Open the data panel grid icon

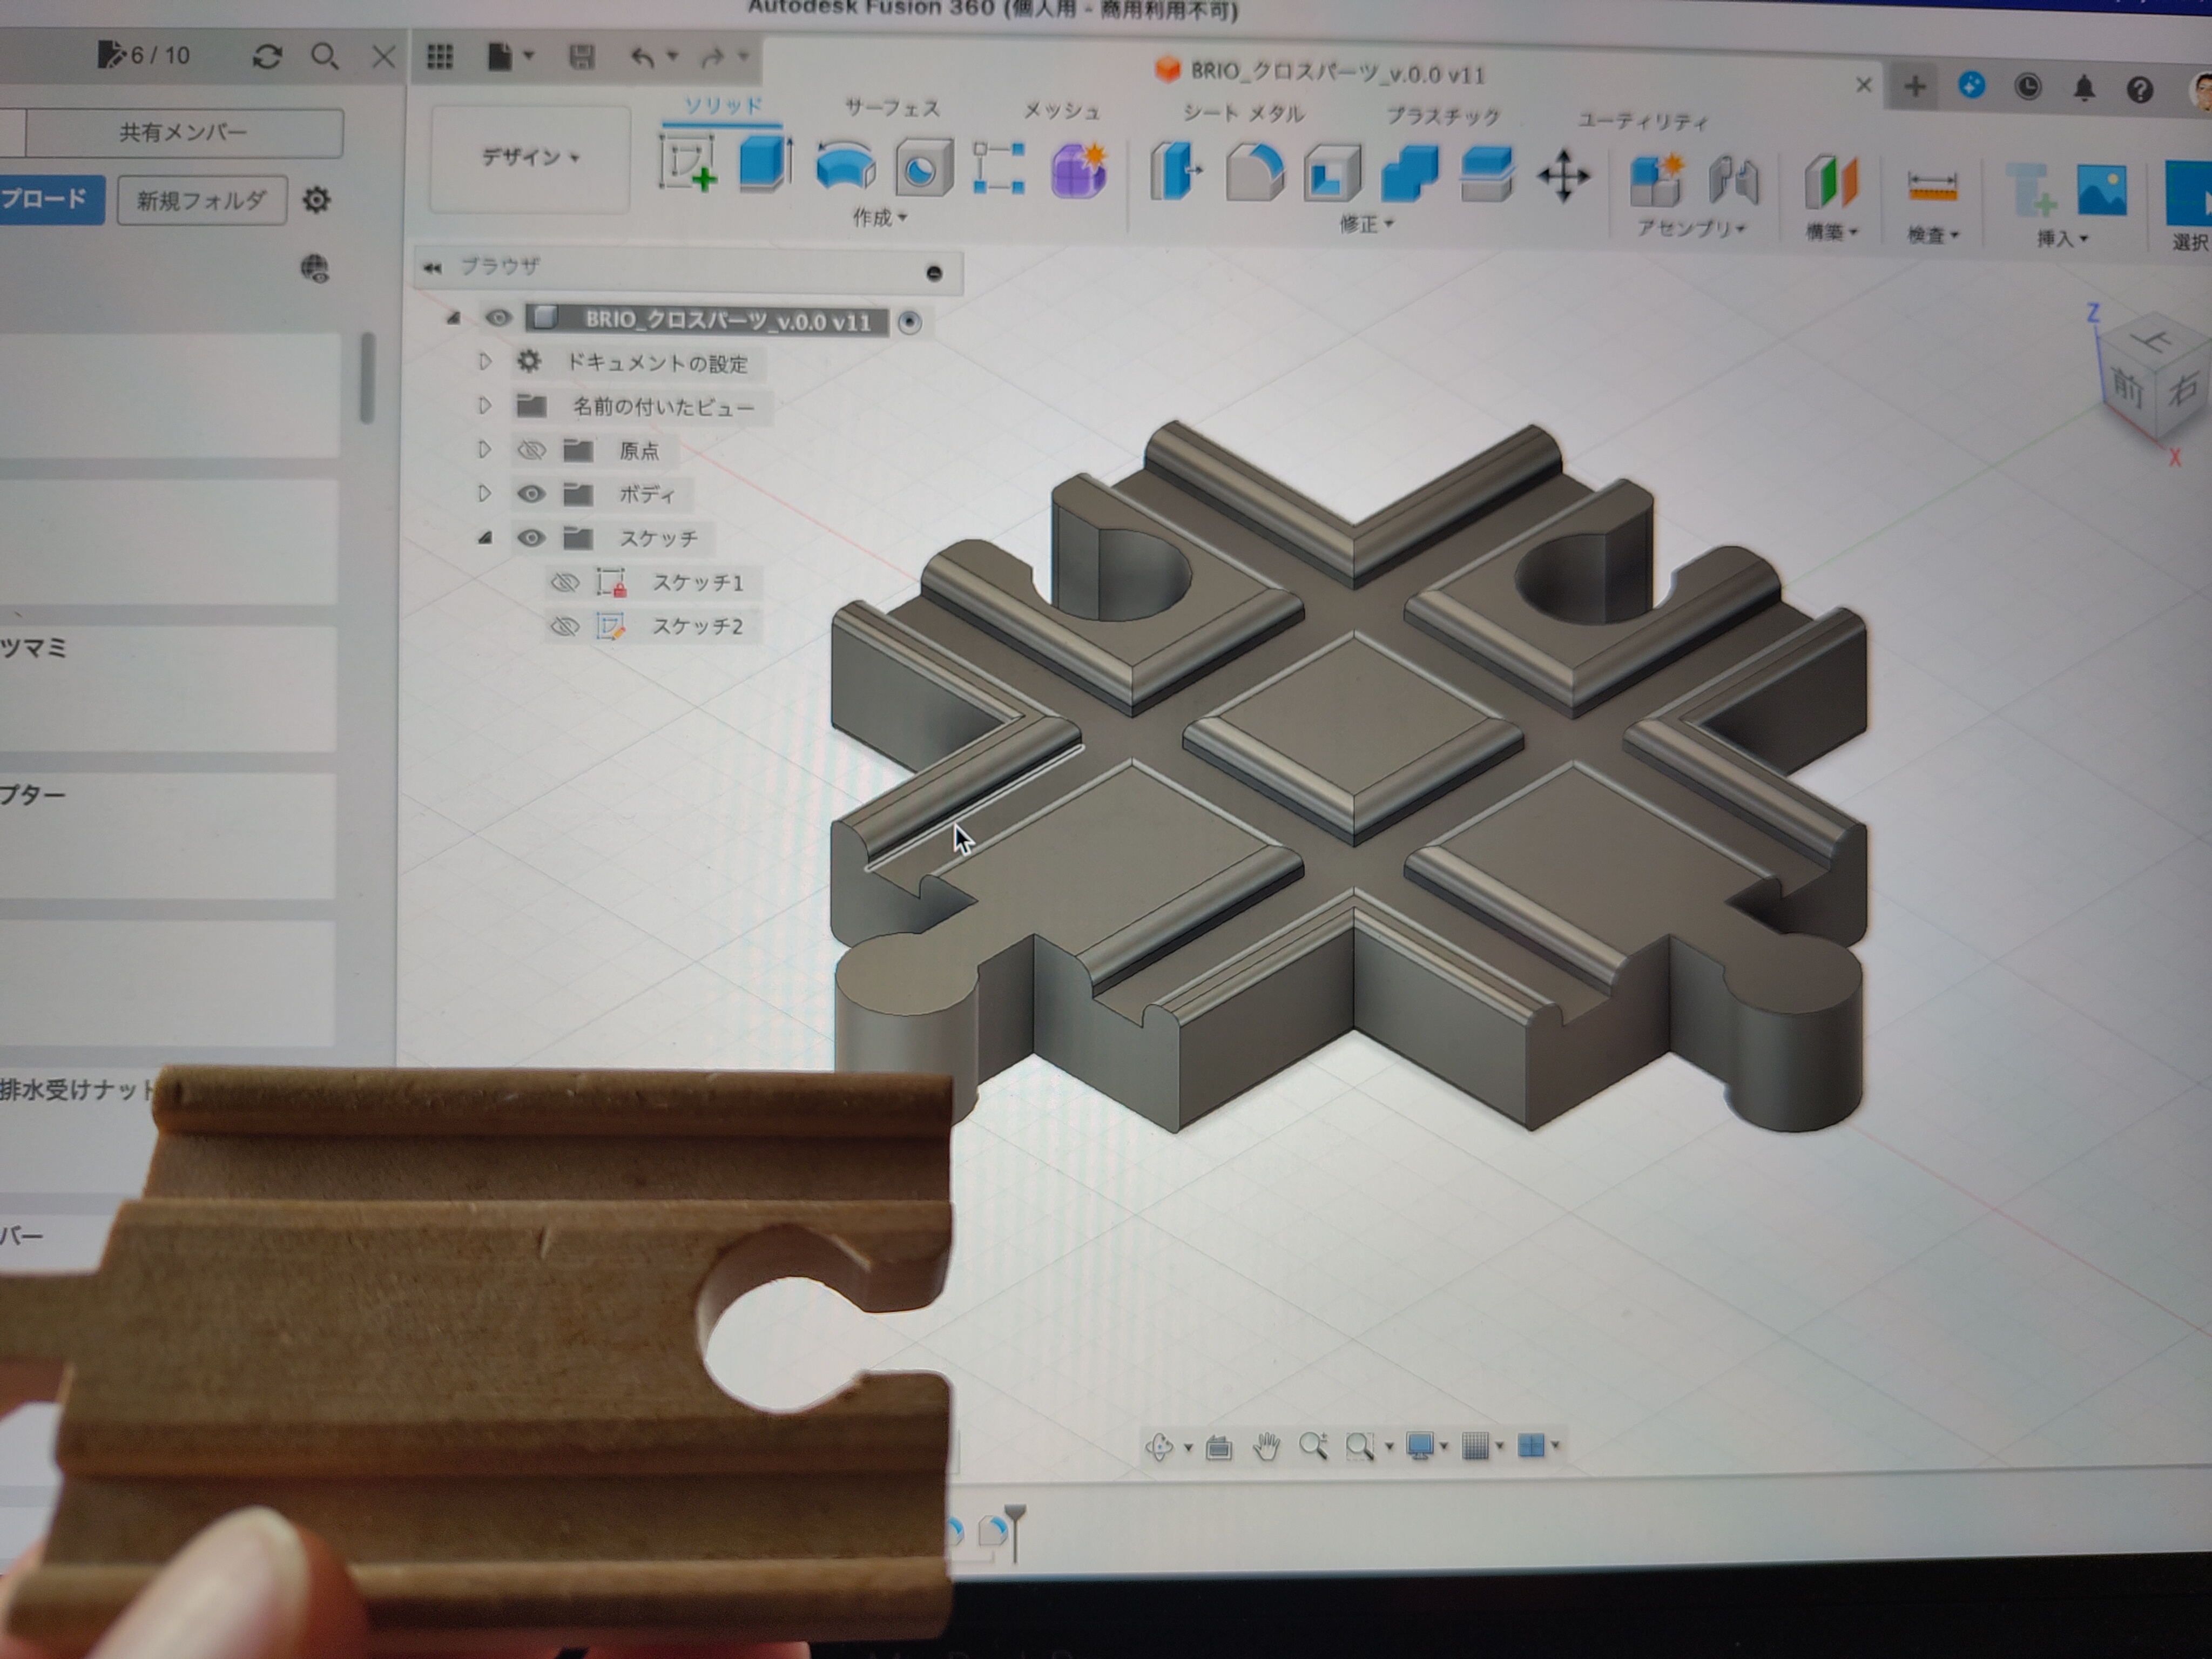440,57
